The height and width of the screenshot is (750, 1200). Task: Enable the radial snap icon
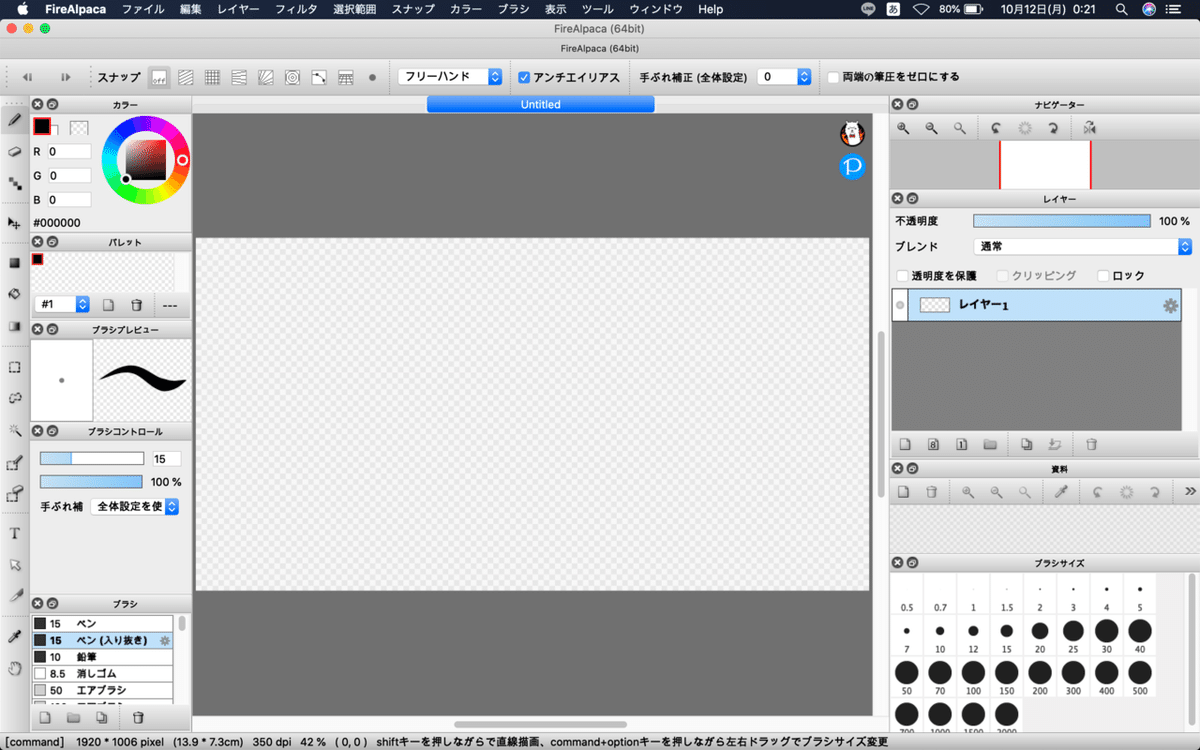coord(266,77)
